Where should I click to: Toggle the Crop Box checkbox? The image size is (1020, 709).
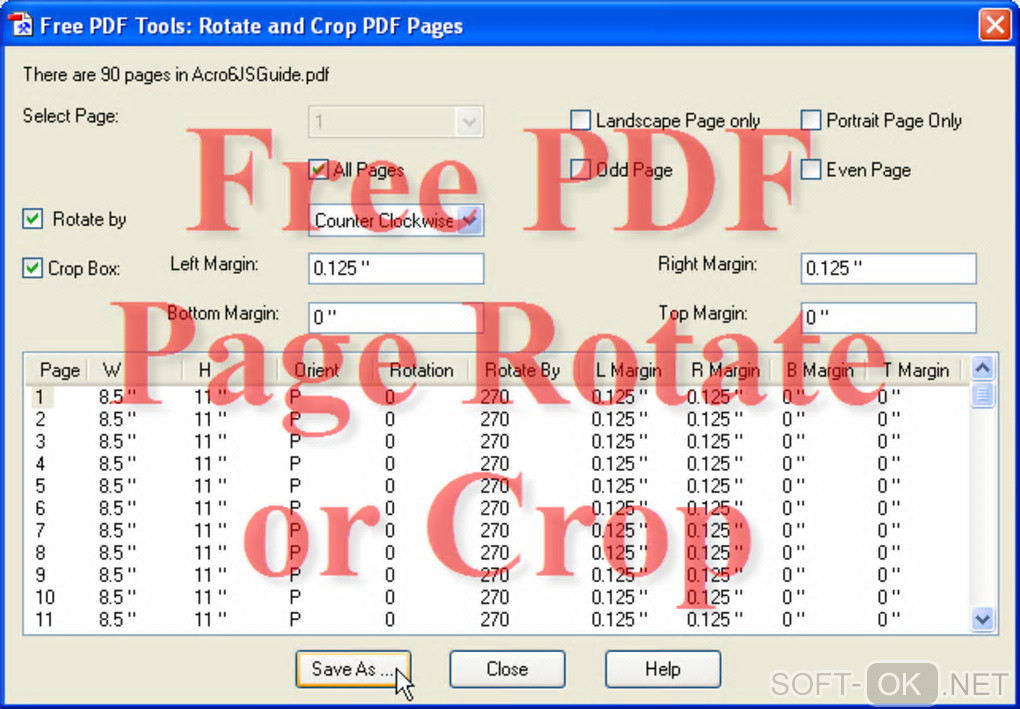33,268
